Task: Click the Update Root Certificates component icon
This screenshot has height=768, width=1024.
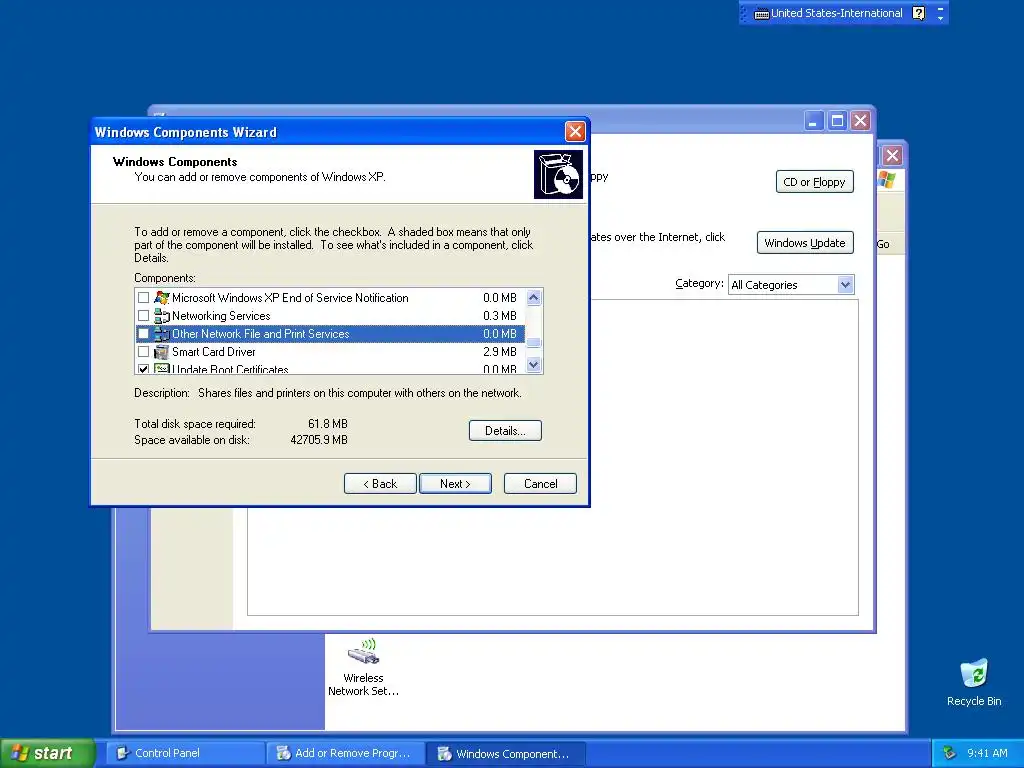Action: click(161, 369)
